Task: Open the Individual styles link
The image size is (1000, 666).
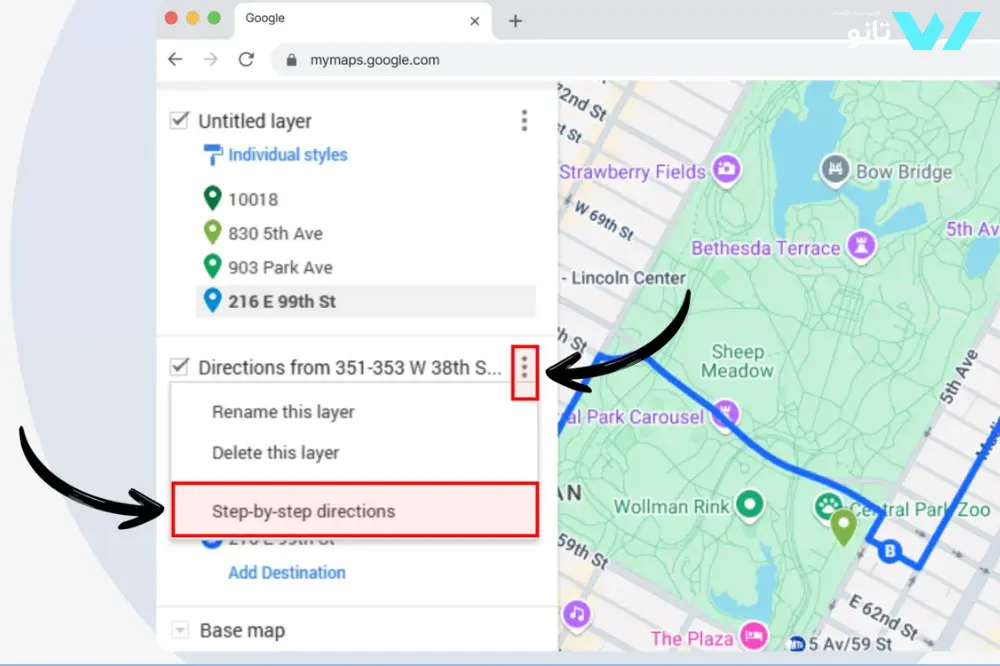Action: pos(288,155)
